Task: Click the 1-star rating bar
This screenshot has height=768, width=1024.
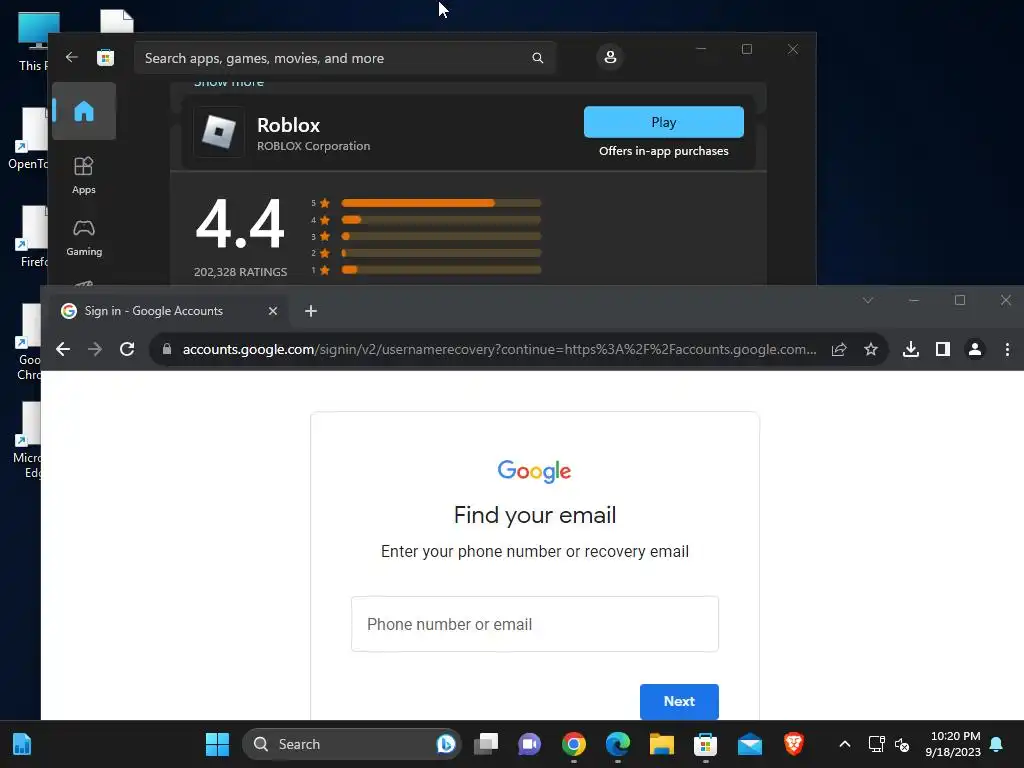Action: (441, 270)
